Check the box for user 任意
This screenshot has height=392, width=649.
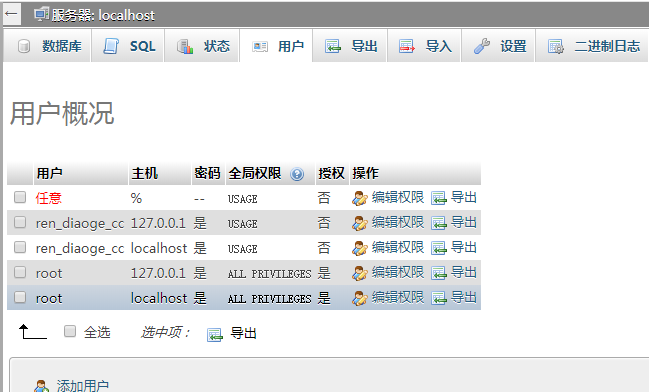pos(20,197)
